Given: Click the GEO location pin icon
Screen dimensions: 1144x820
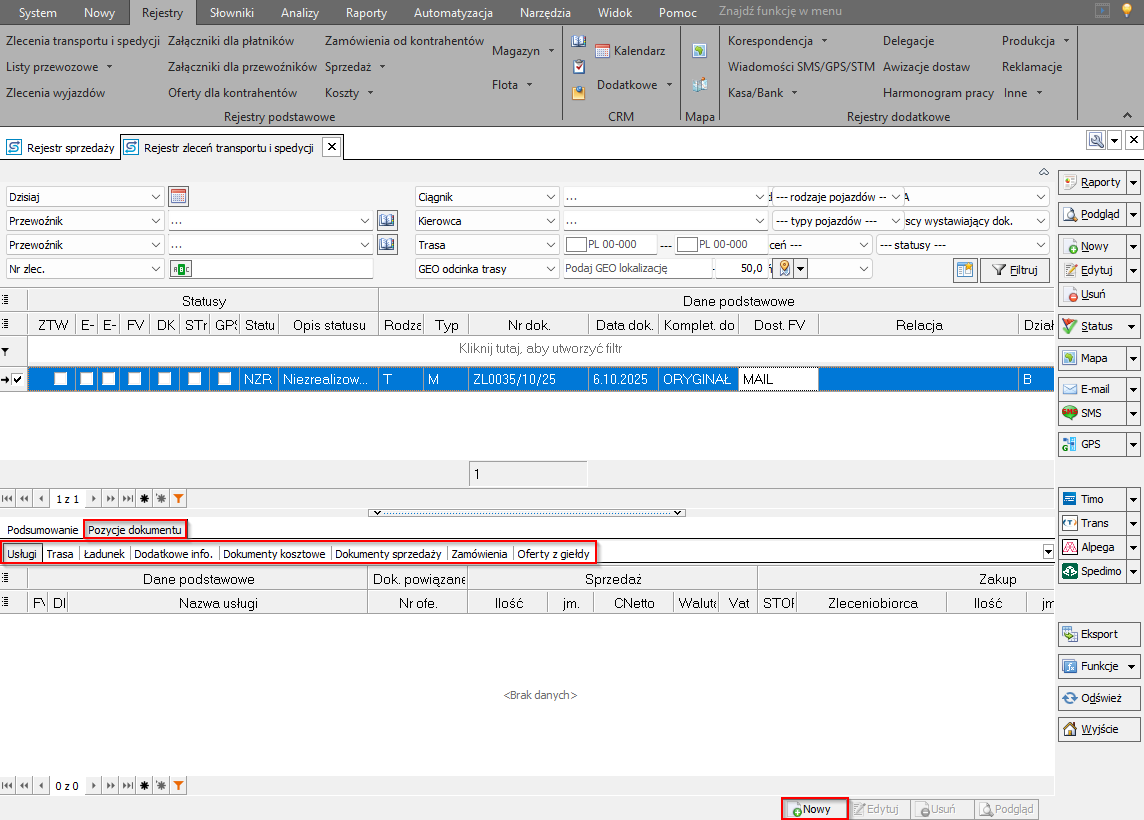Looking at the screenshot, I should coord(785,268).
